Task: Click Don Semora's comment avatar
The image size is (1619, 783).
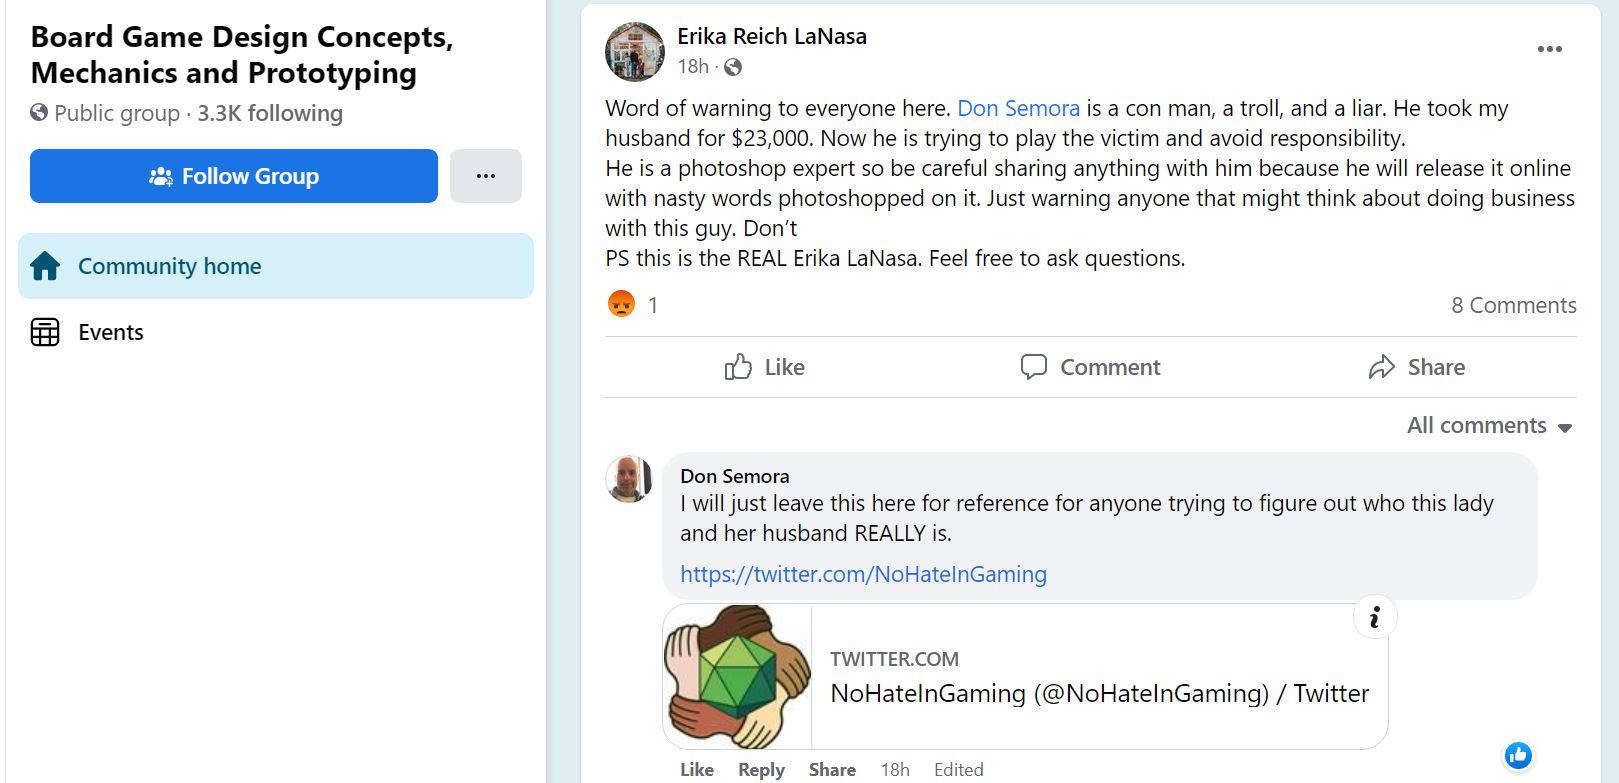Action: point(629,479)
